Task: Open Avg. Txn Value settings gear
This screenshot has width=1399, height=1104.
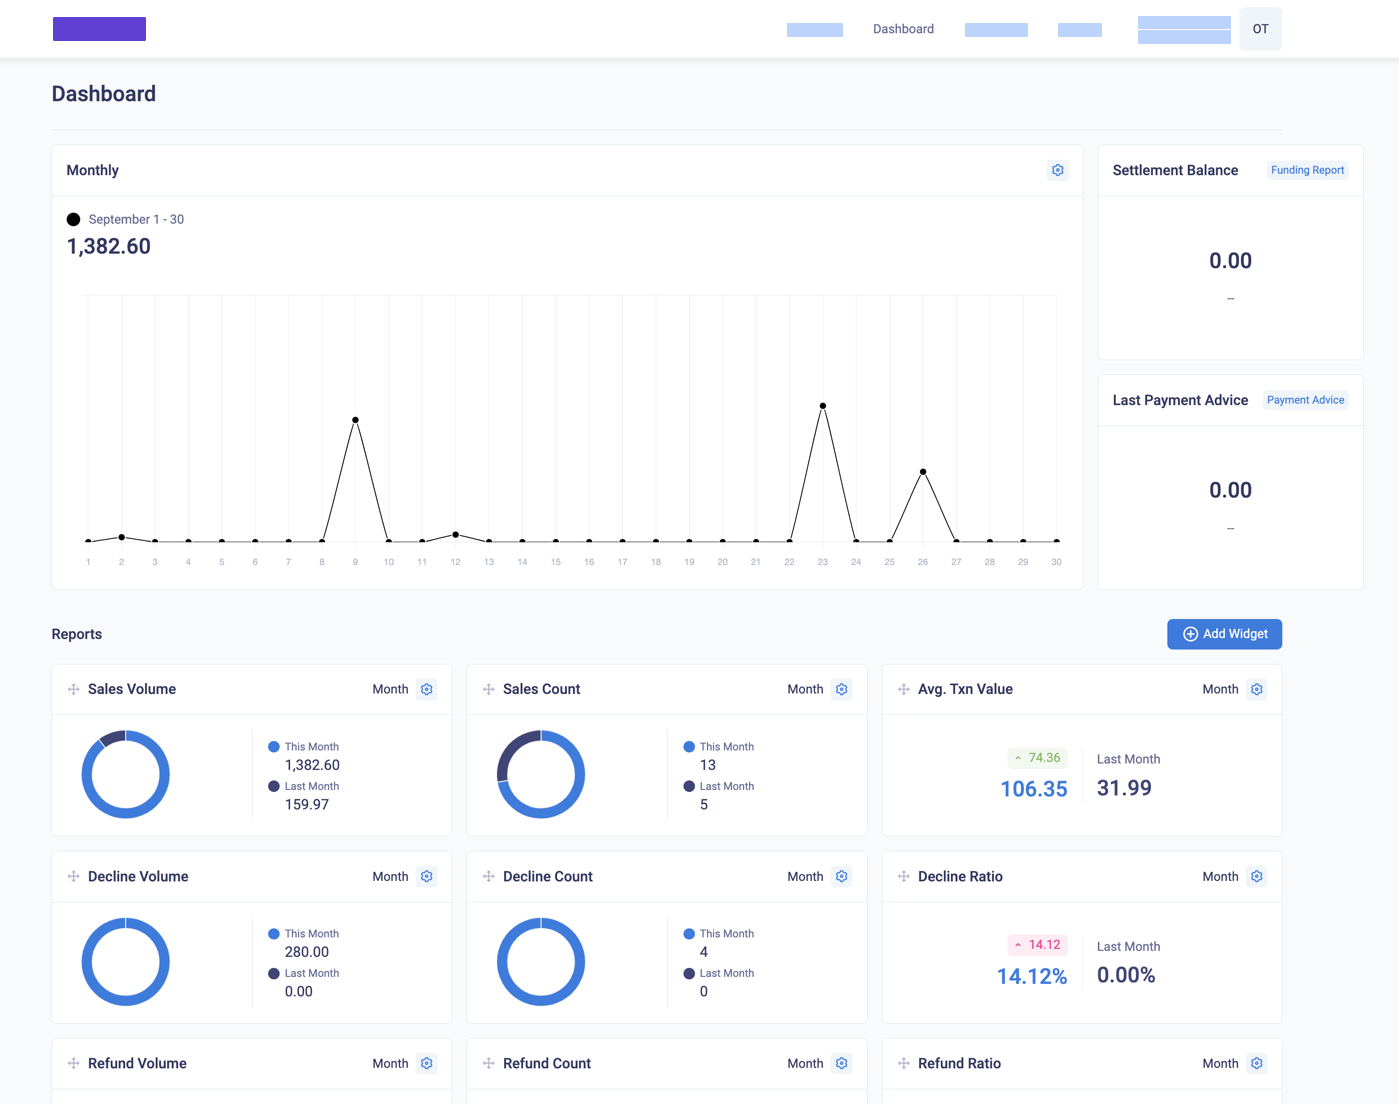Action: click(x=1257, y=689)
